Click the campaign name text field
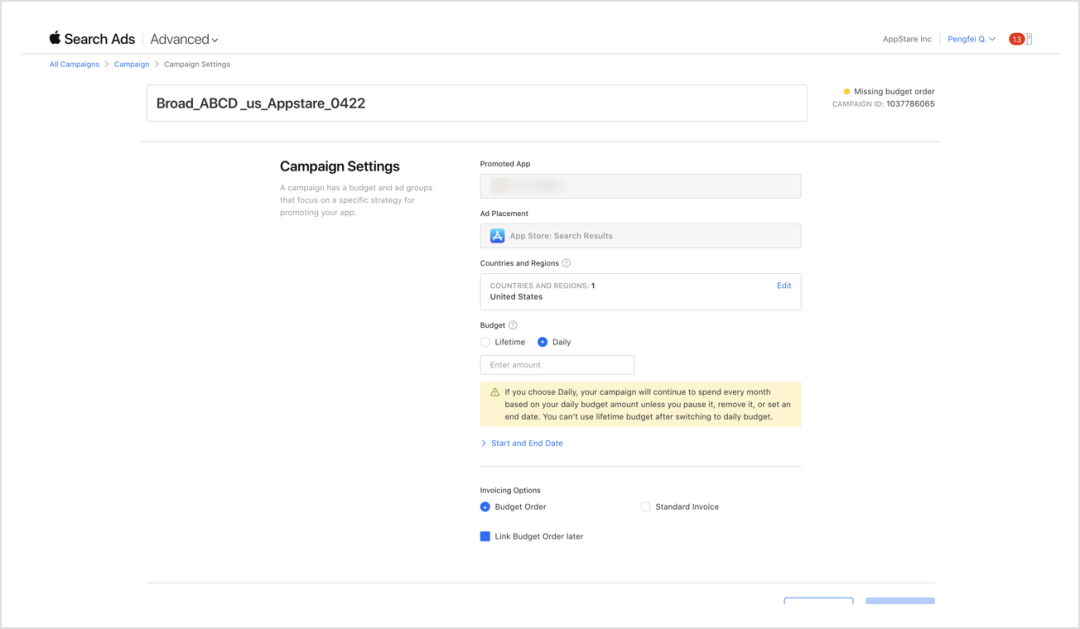The image size is (1080, 629). (476, 103)
